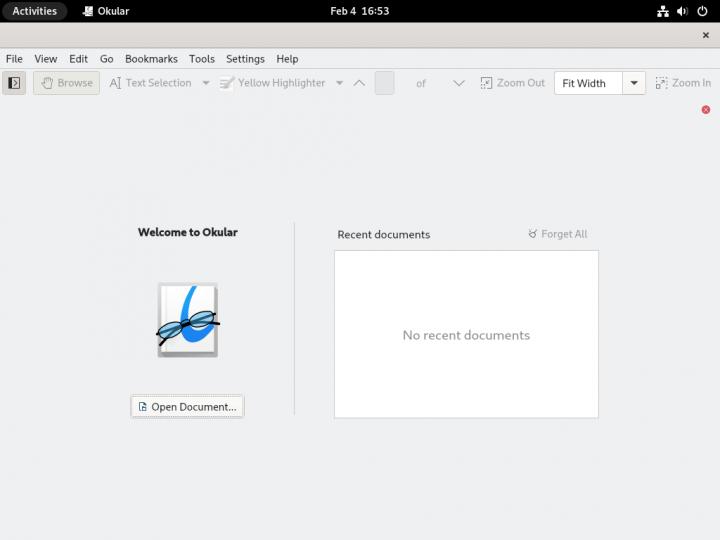Select the Browse hand tool
This screenshot has width=720, height=540.
66,83
